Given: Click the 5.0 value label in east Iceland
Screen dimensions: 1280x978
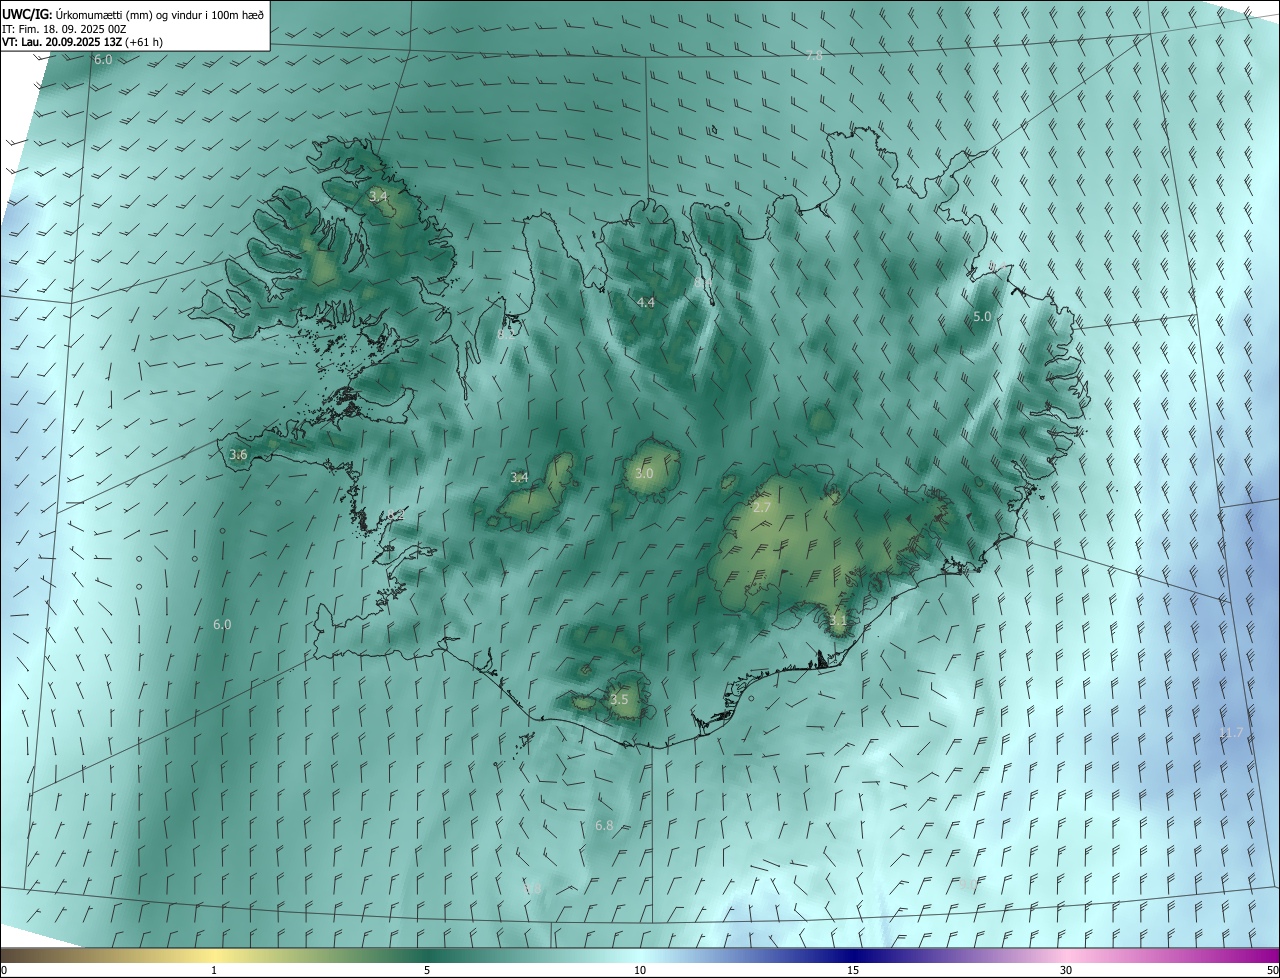Looking at the screenshot, I should point(982,316).
